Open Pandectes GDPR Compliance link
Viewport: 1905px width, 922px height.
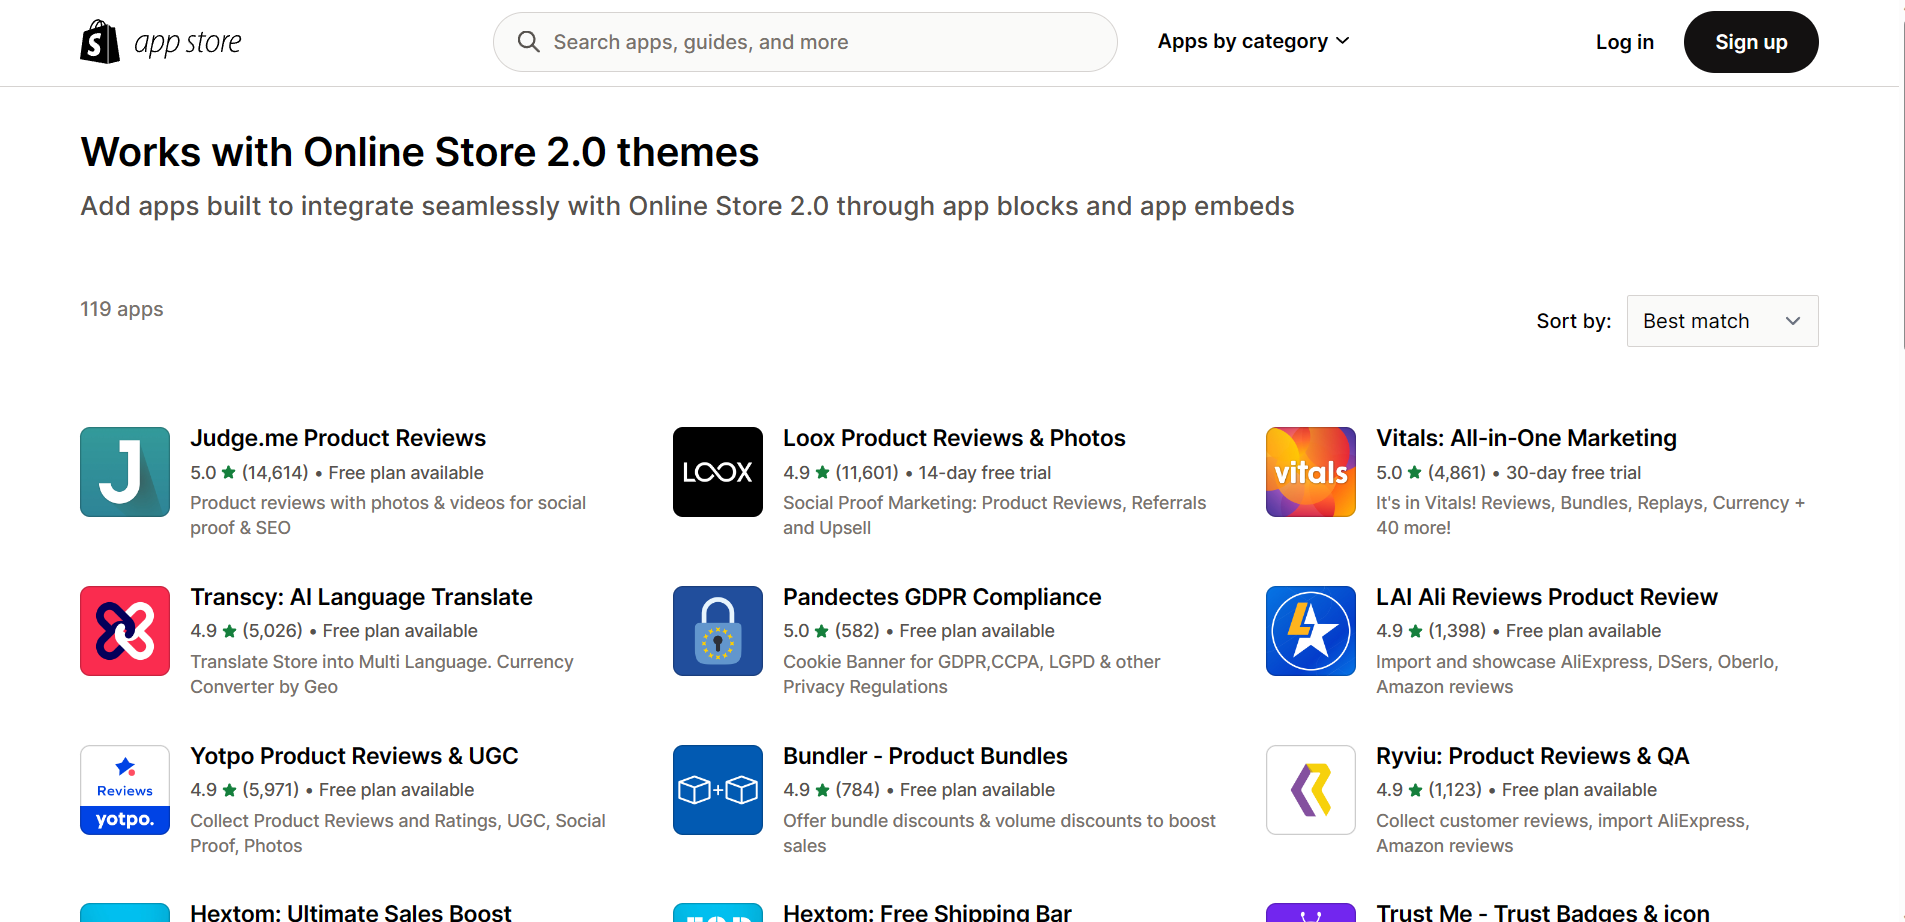pos(942,597)
